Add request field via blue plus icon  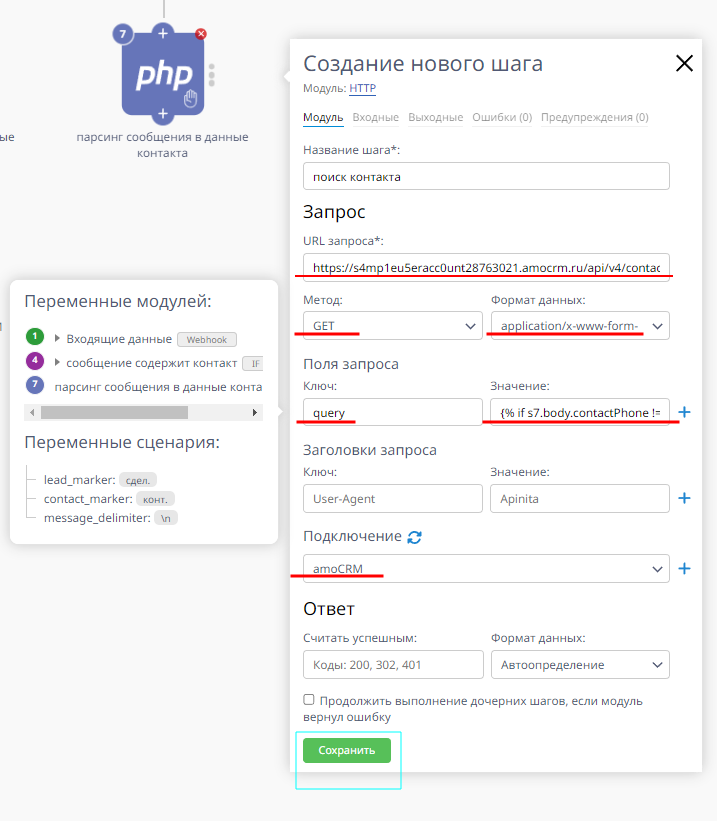pos(683,410)
